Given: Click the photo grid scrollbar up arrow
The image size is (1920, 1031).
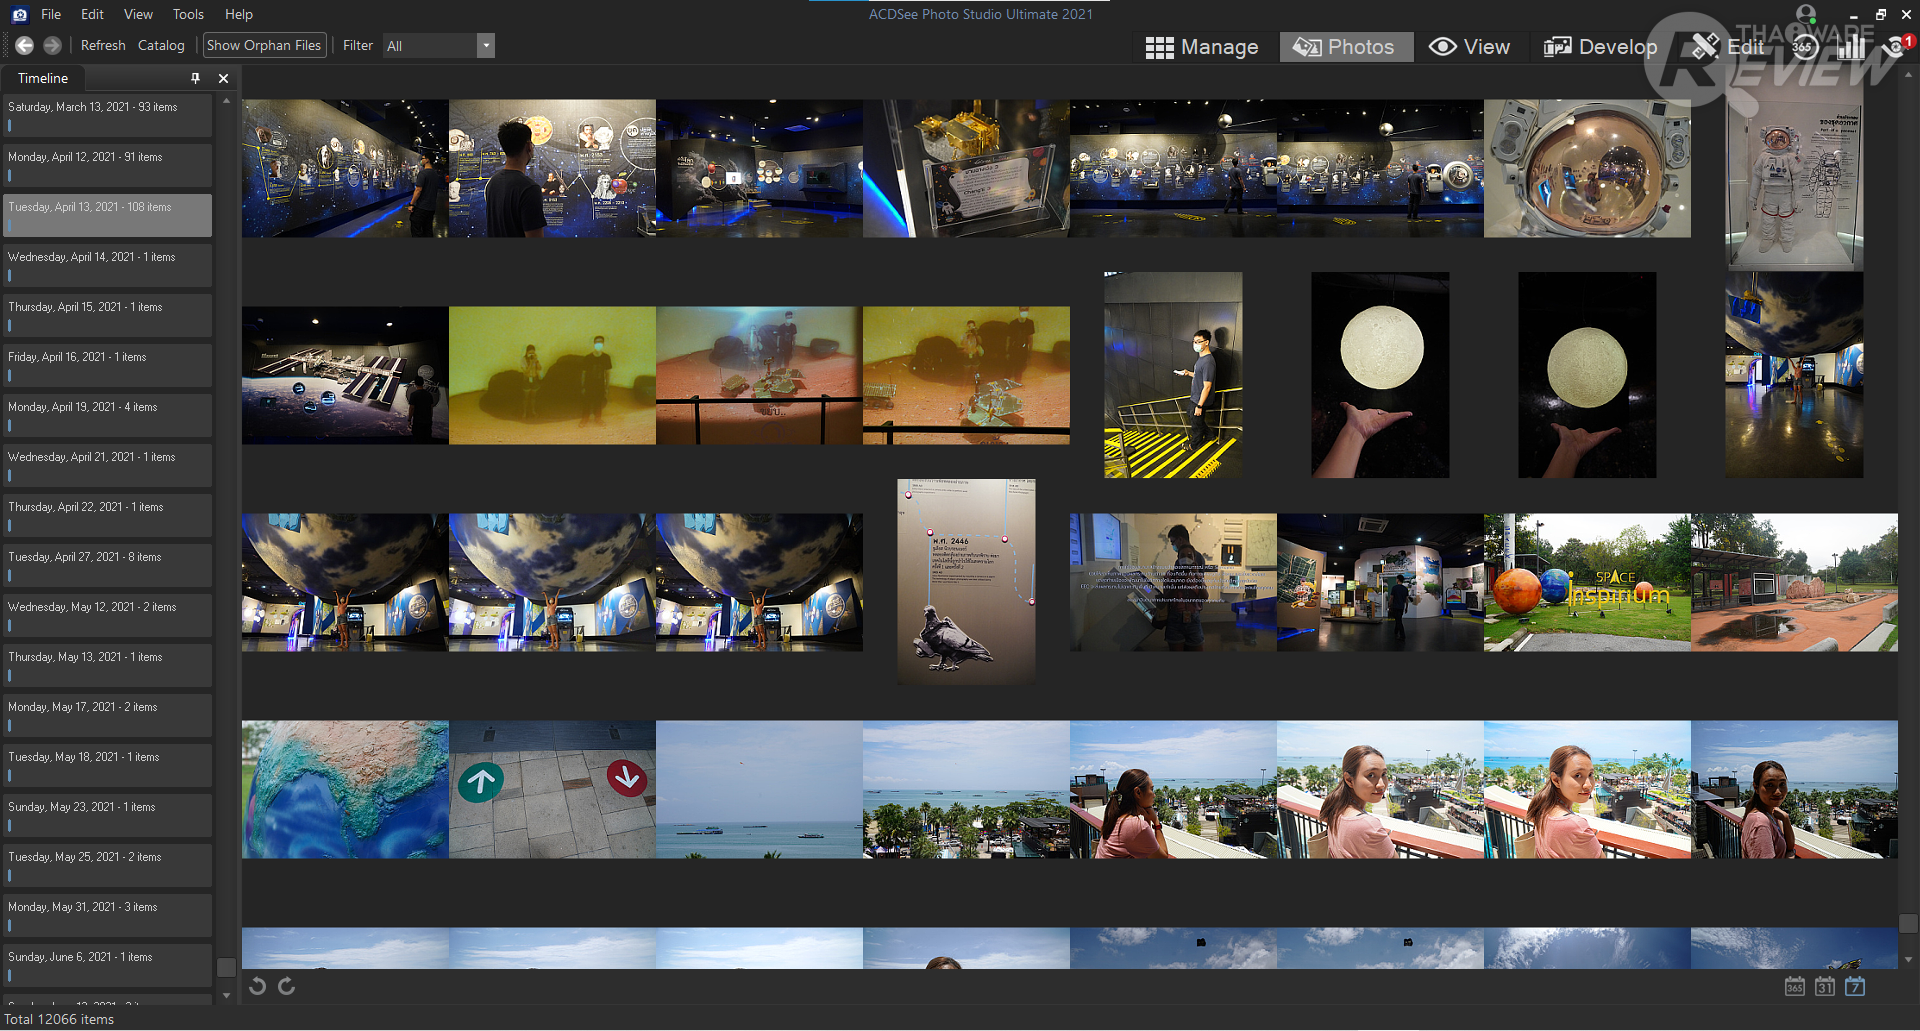Looking at the screenshot, I should (x=1908, y=75).
